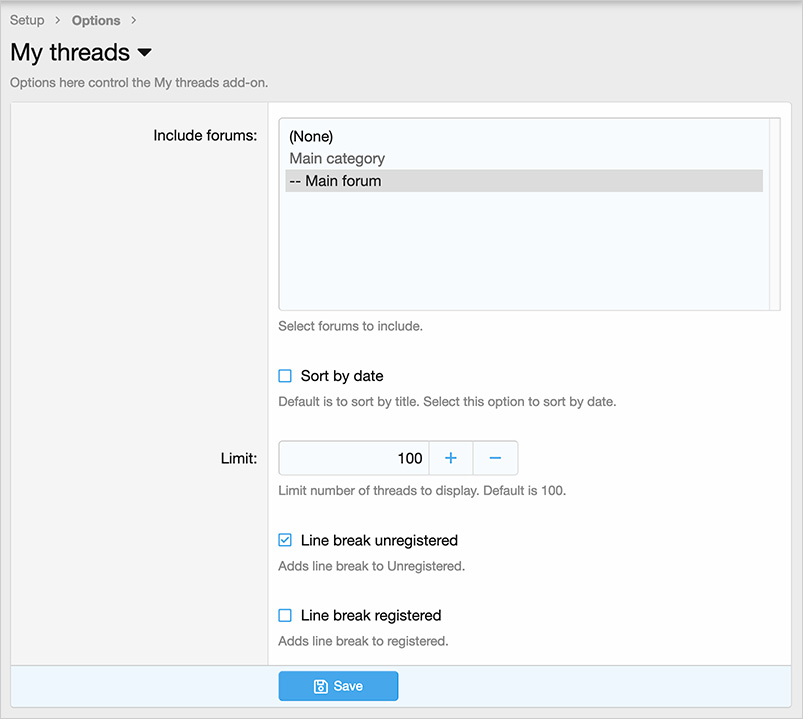This screenshot has width=803, height=719.
Task: Select 'Main category' in the forums list
Action: coord(337,158)
